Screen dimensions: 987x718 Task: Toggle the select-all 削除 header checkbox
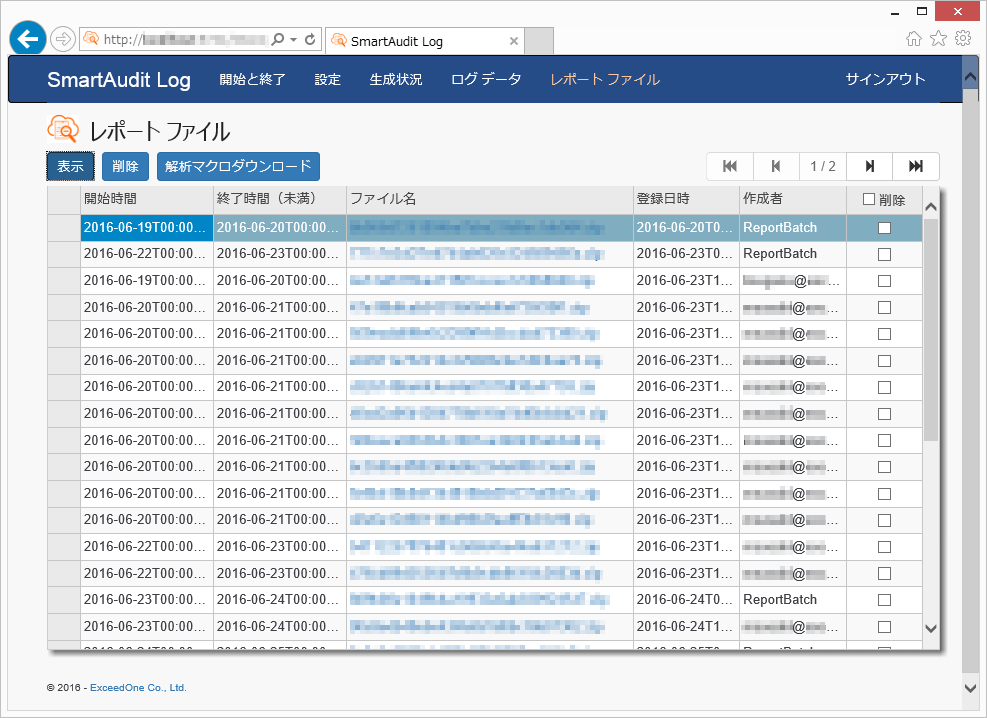point(869,199)
